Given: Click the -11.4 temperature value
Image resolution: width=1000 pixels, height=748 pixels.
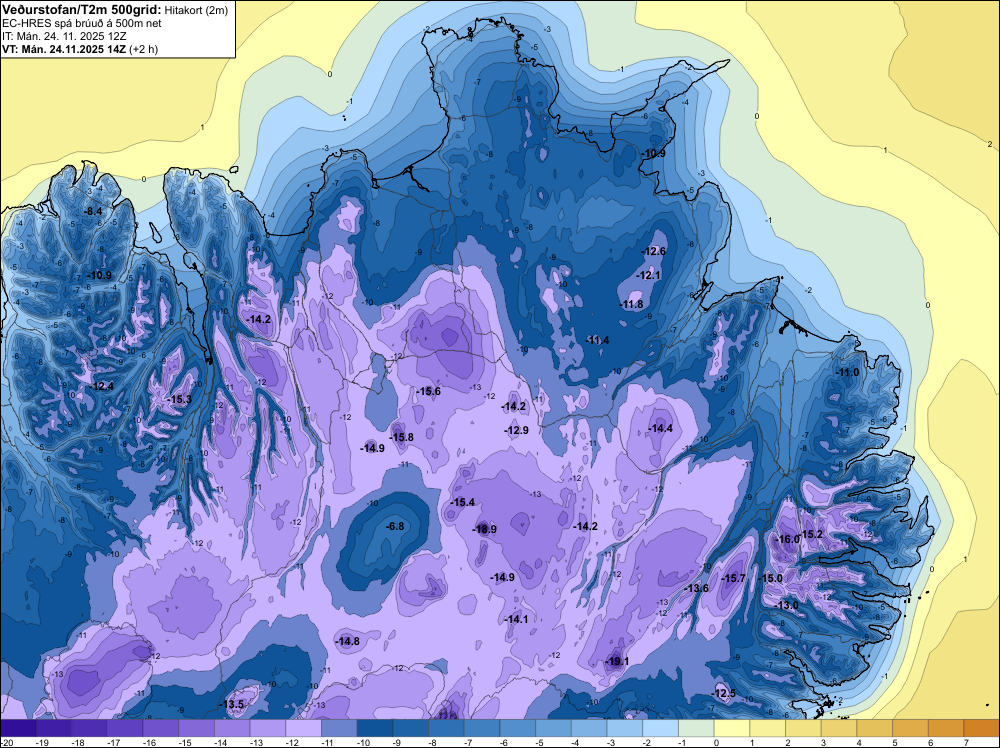Looking at the screenshot, I should [597, 341].
